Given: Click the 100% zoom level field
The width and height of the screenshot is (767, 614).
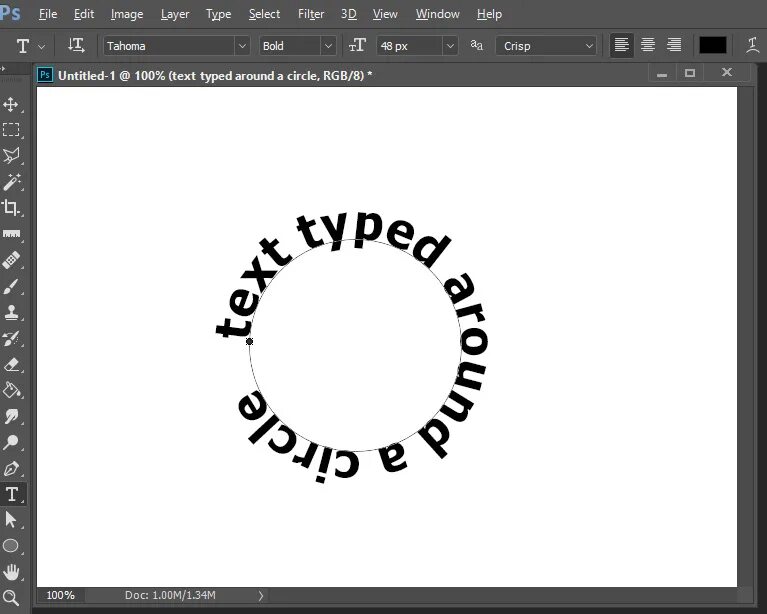Looking at the screenshot, I should 61,595.
